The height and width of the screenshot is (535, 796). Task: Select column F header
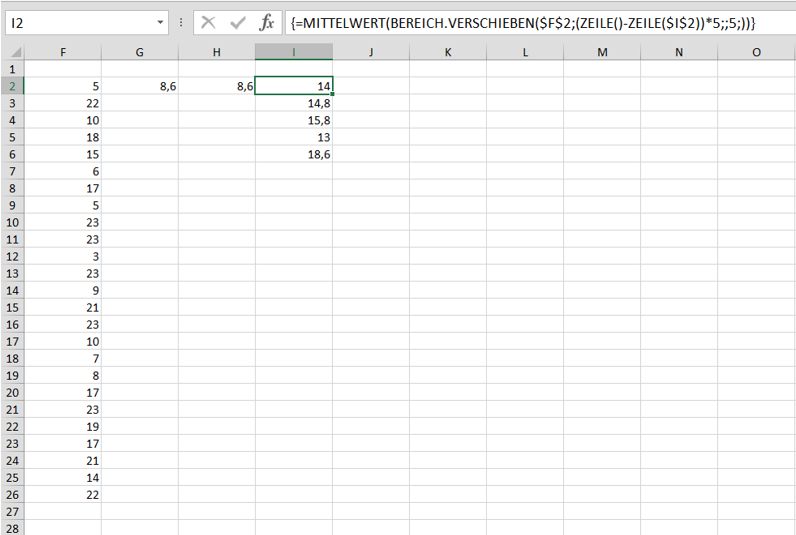click(x=63, y=52)
